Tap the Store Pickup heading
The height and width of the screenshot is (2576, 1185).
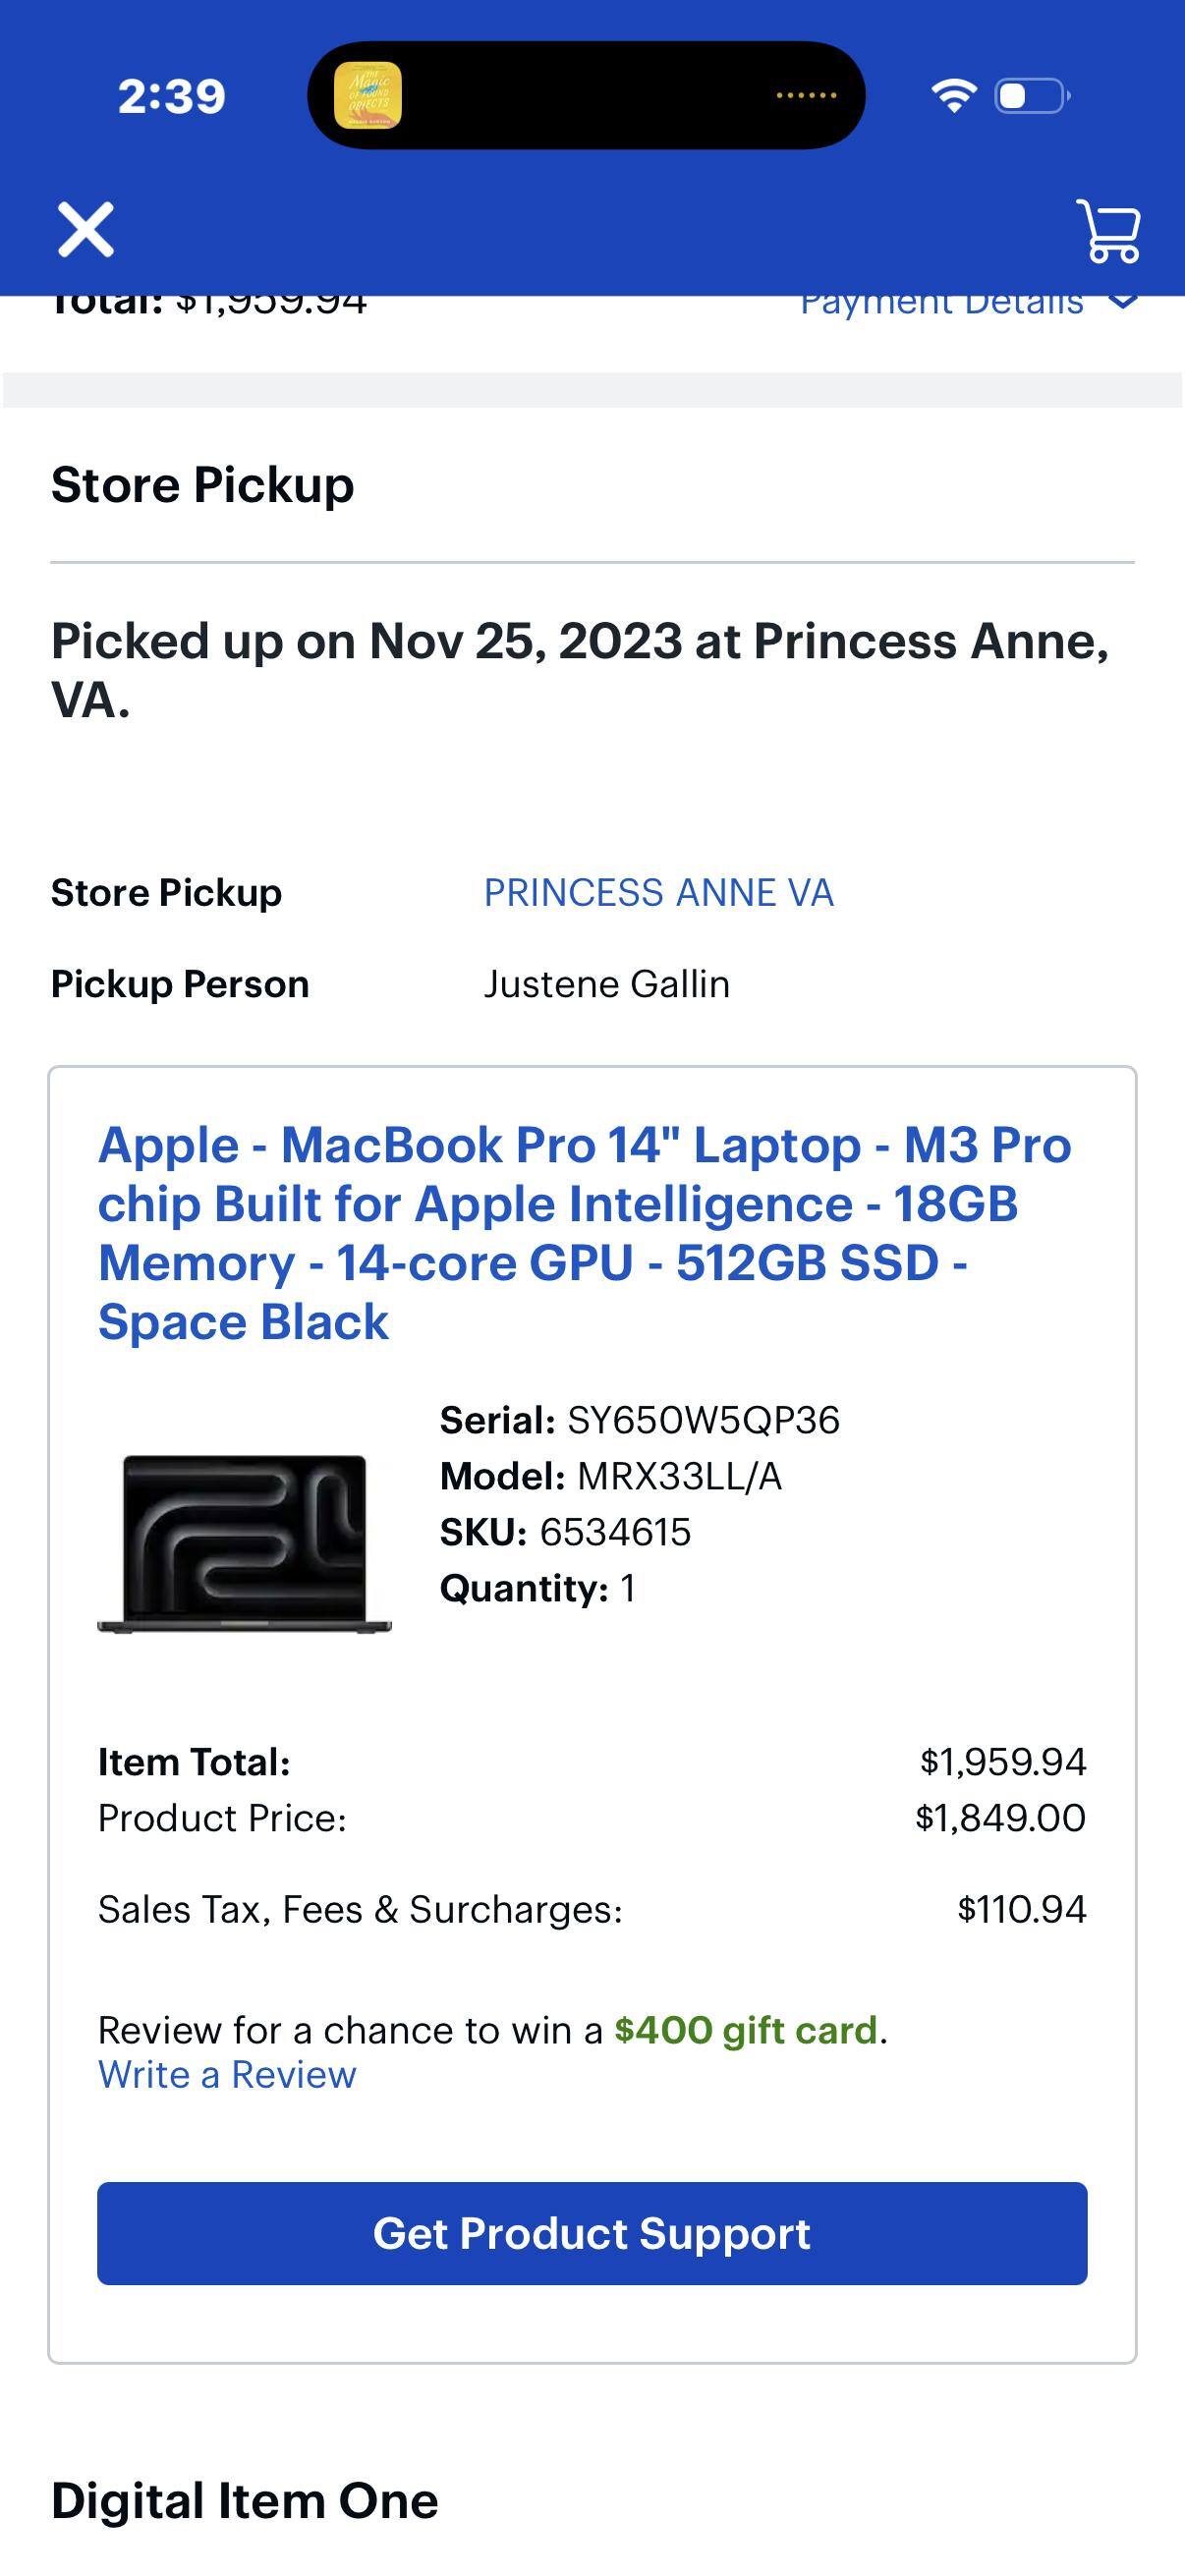pos(201,486)
